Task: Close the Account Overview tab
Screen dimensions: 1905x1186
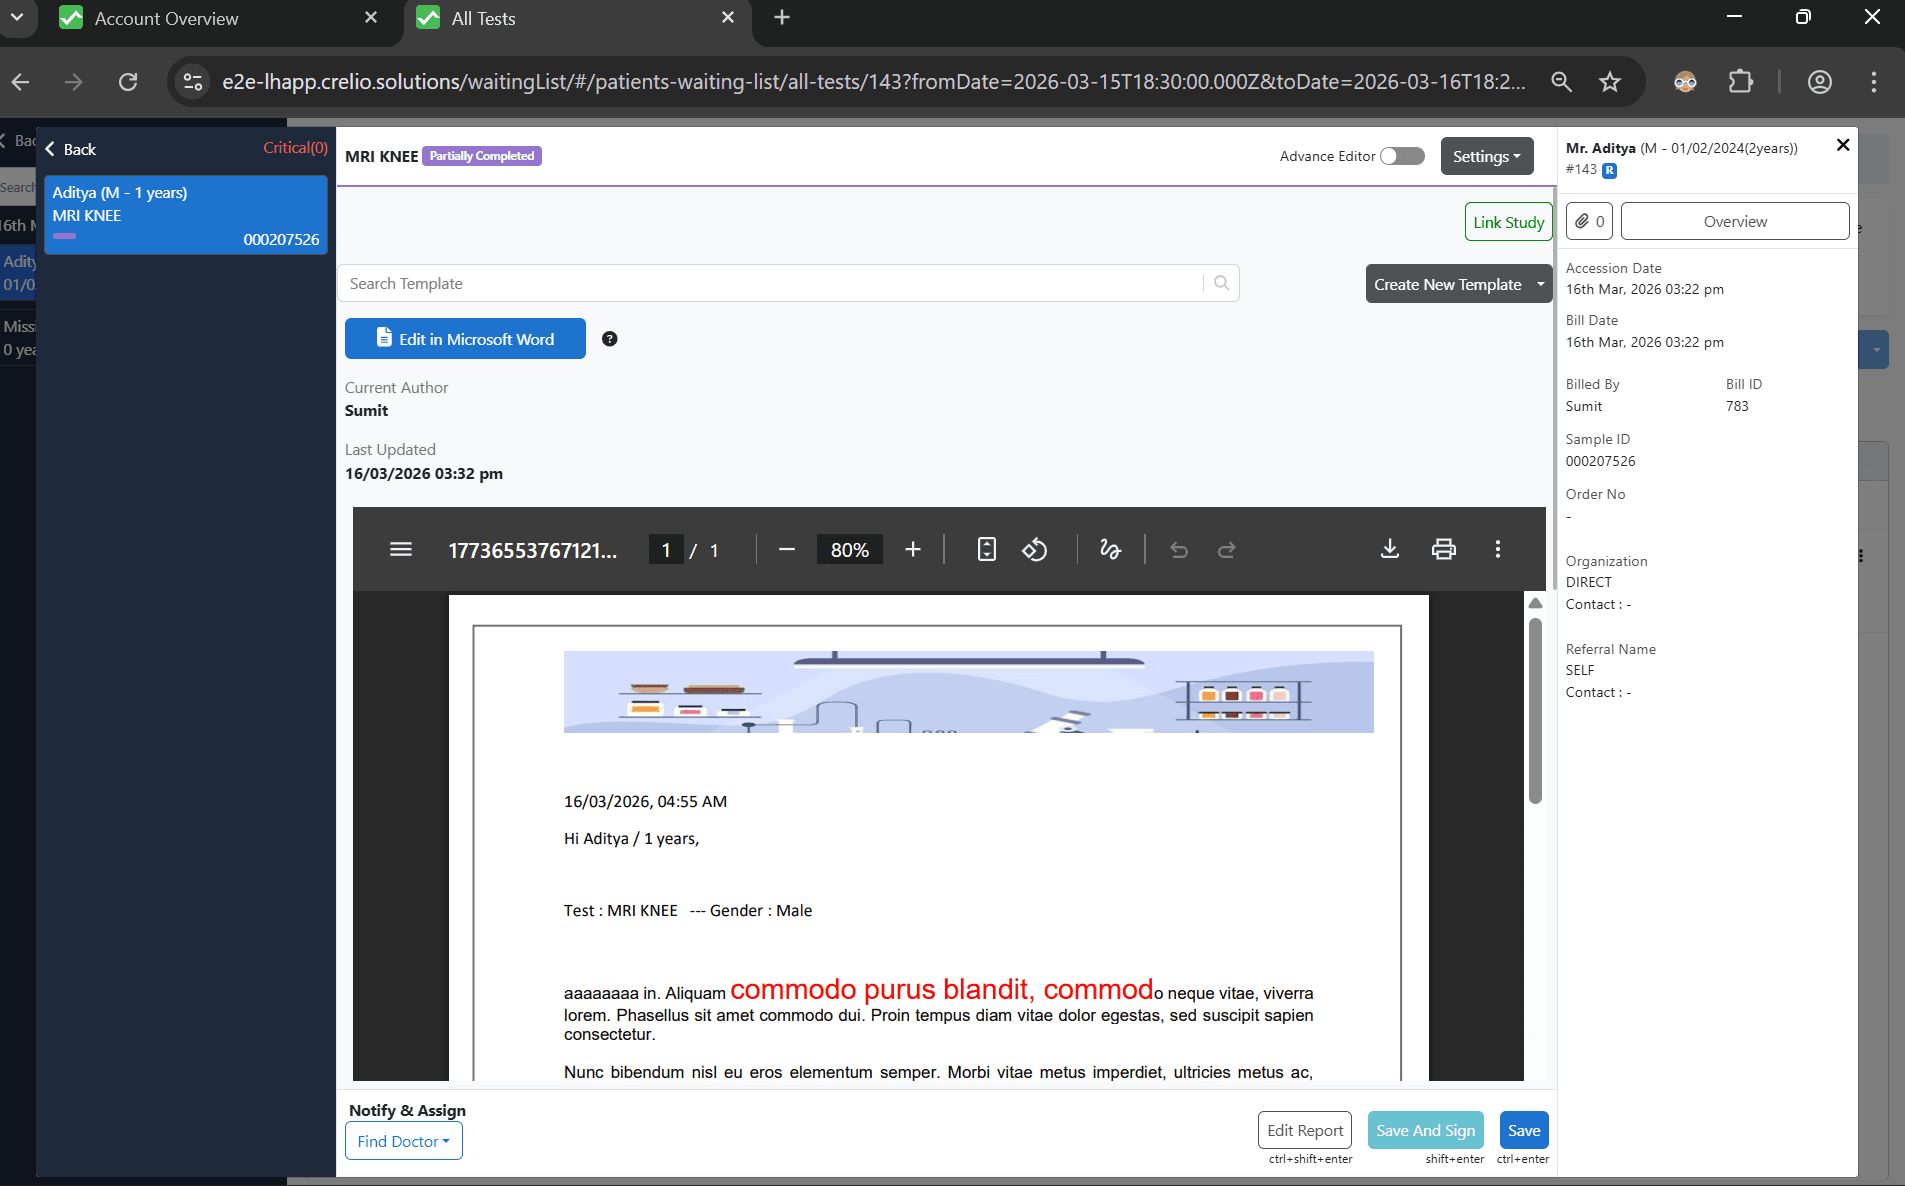Action: pos(371,18)
